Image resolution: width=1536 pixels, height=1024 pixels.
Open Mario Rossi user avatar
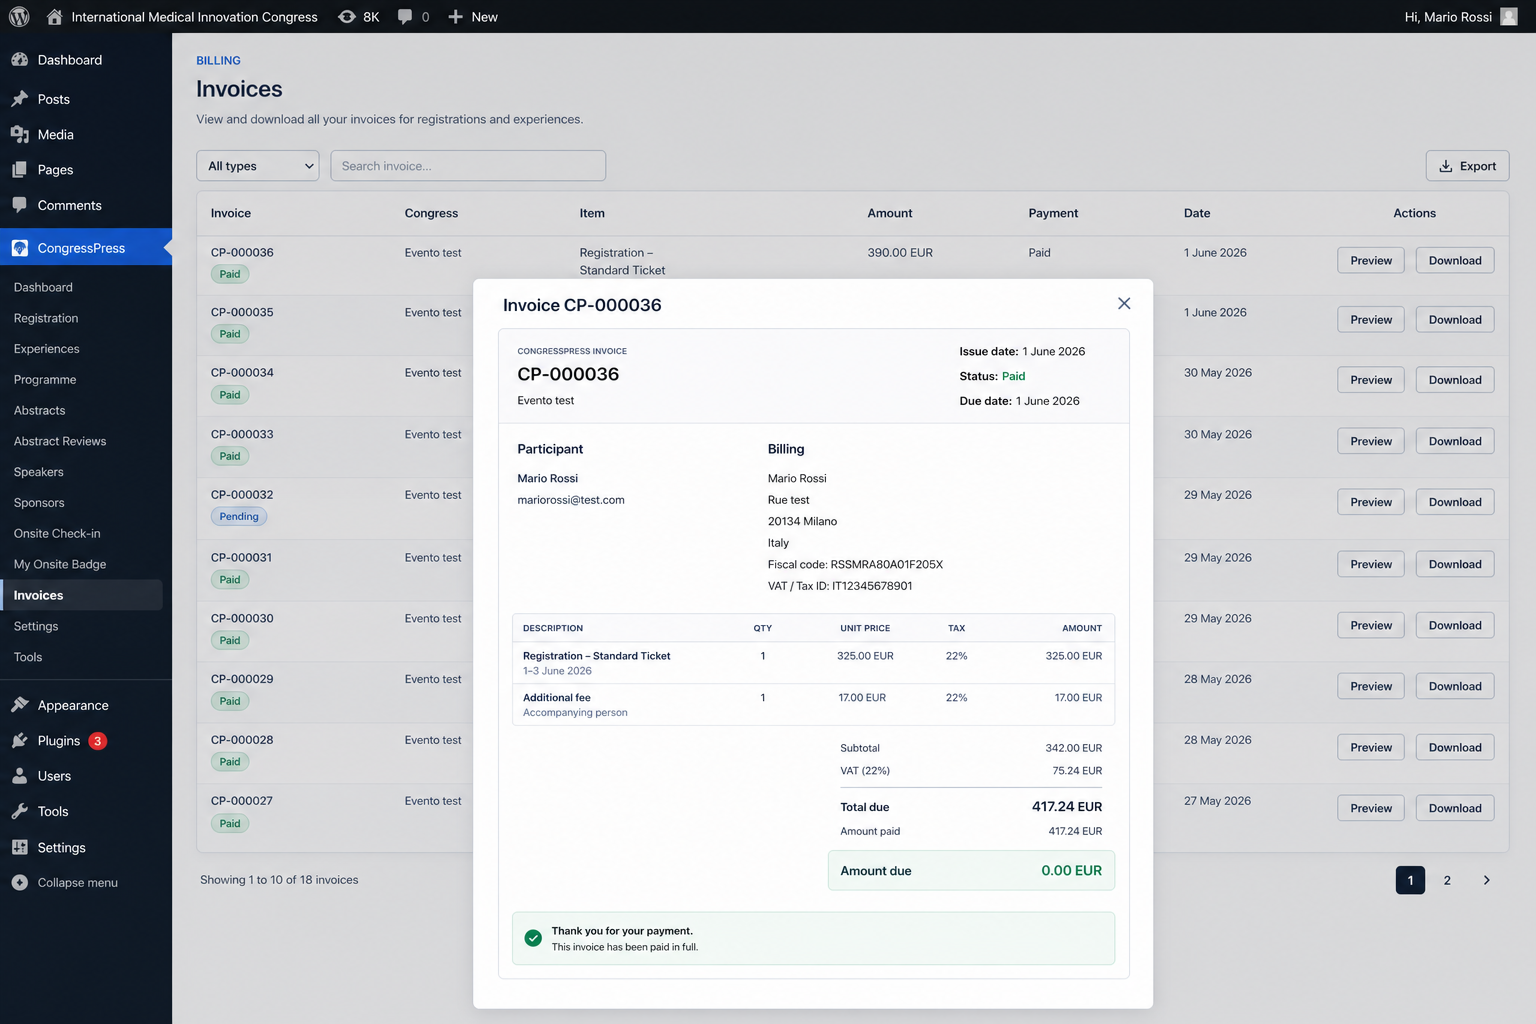1509,17
